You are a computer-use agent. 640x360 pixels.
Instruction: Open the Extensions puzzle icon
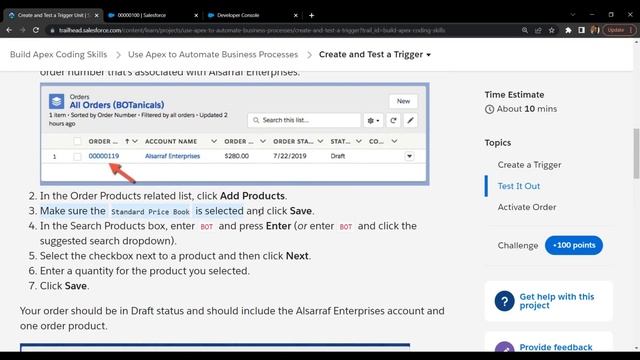[568, 30]
